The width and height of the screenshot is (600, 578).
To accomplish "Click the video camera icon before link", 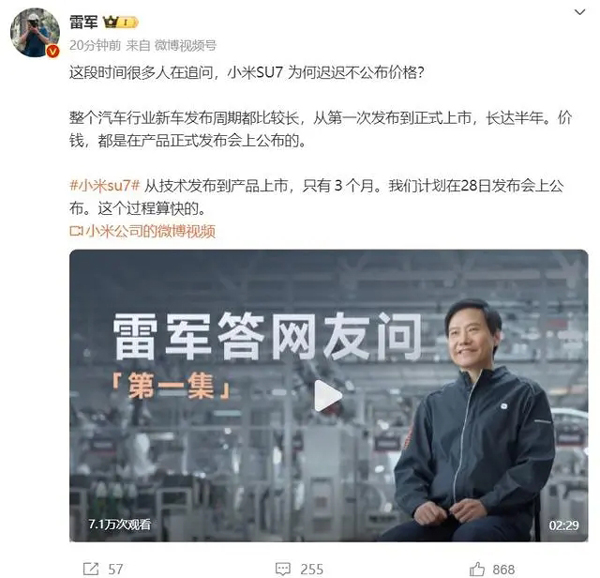I will coord(76,231).
